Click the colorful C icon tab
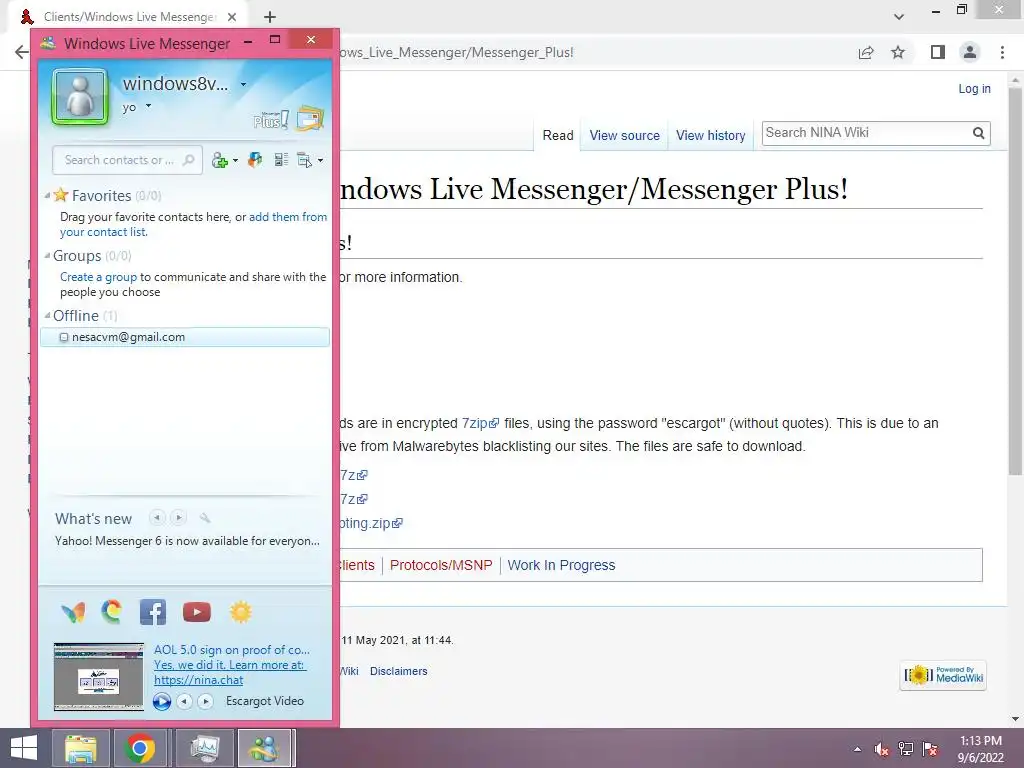 [112, 611]
